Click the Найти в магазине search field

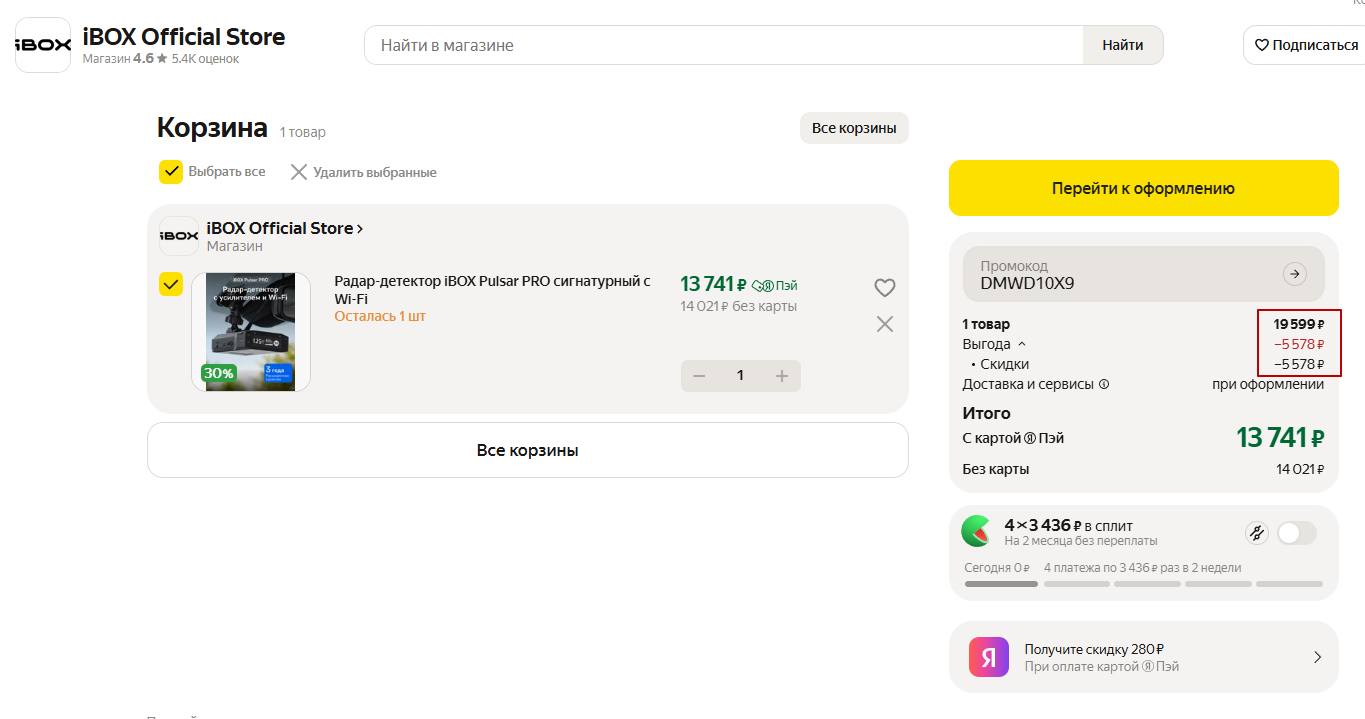click(723, 45)
